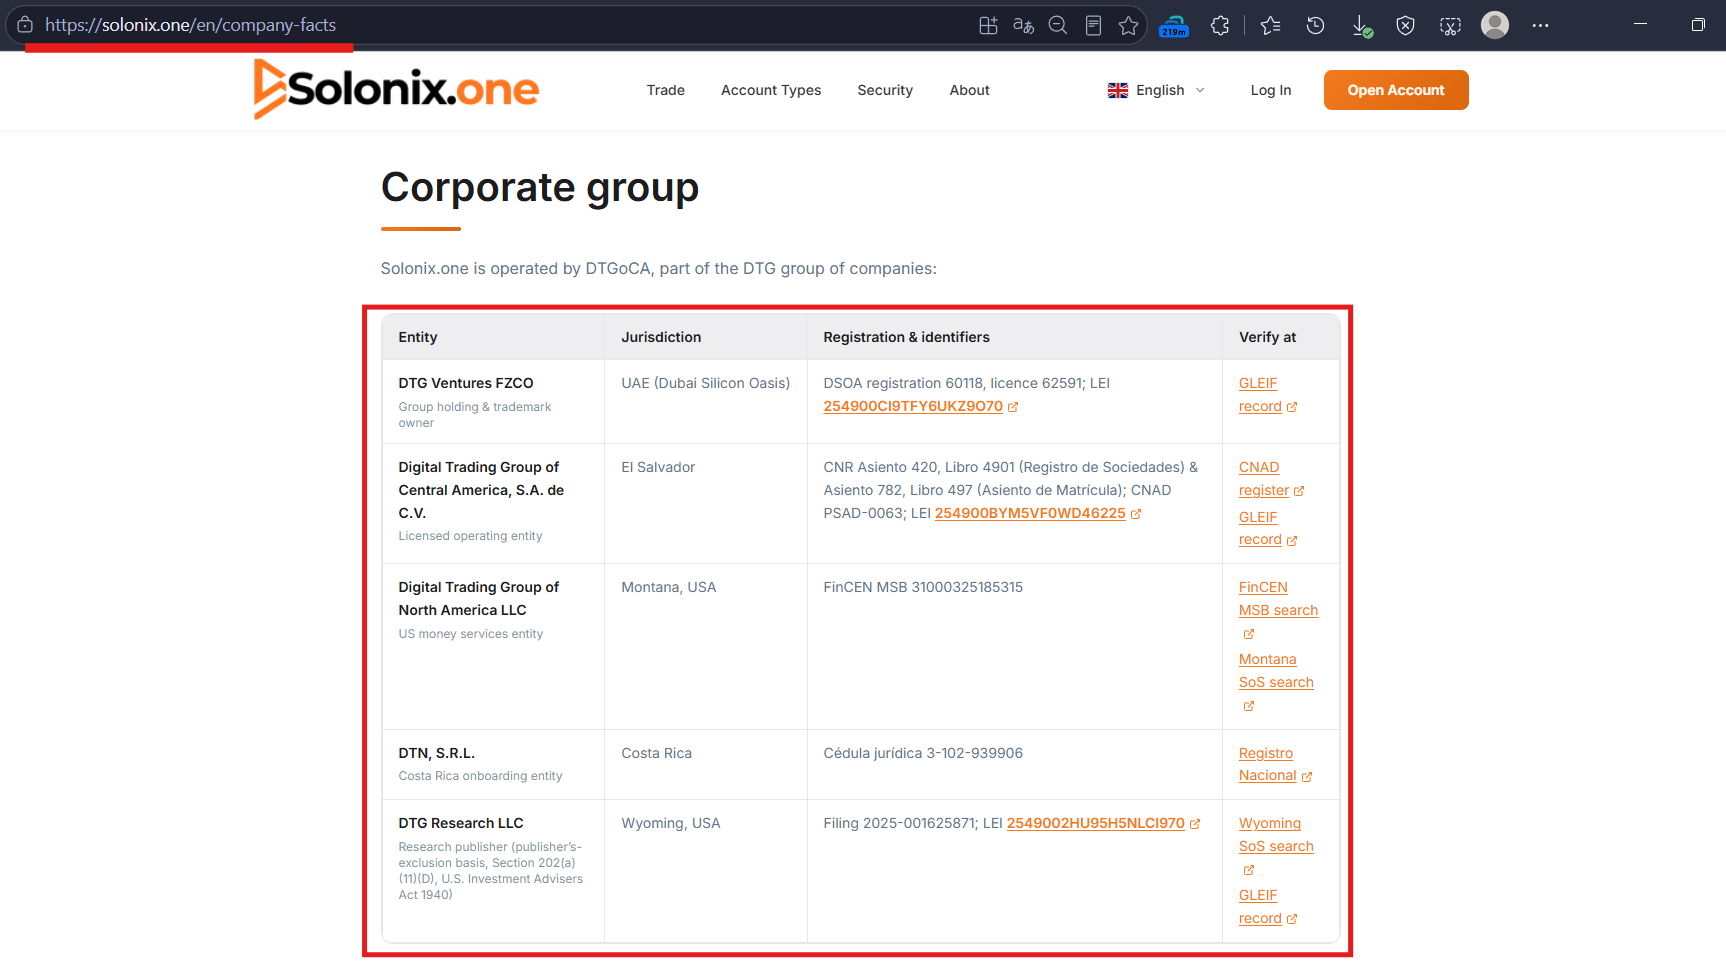This screenshot has width=1726, height=965.
Task: Select the DTG Ventures FZCO entity name
Action: pos(466,383)
